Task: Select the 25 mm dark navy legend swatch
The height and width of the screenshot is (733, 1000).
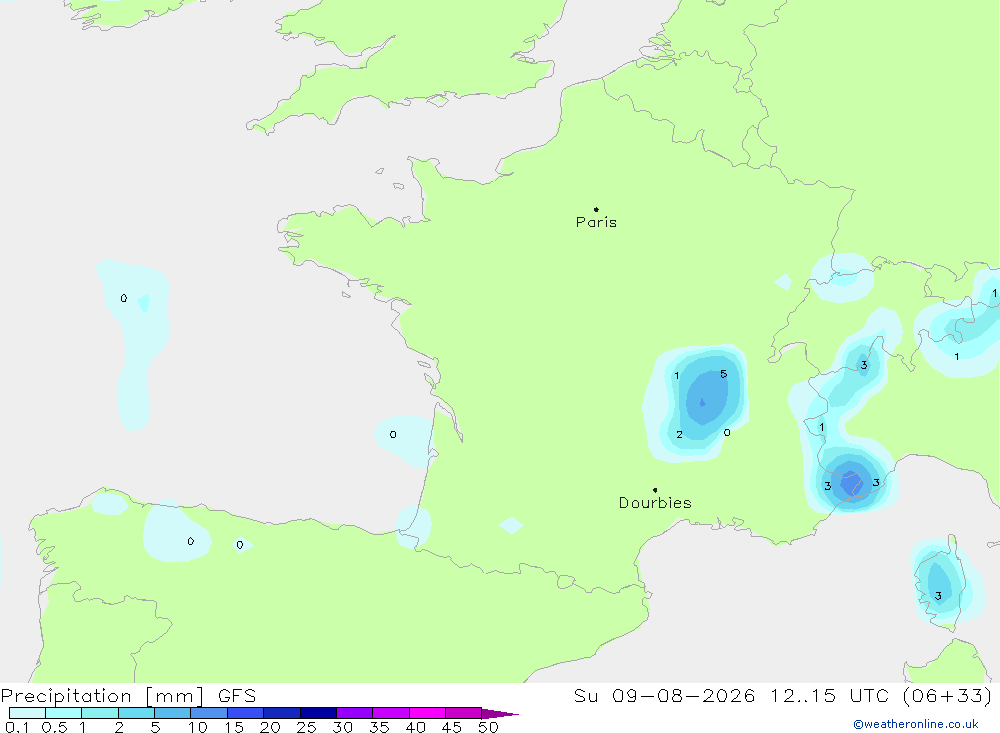Action: click(318, 713)
